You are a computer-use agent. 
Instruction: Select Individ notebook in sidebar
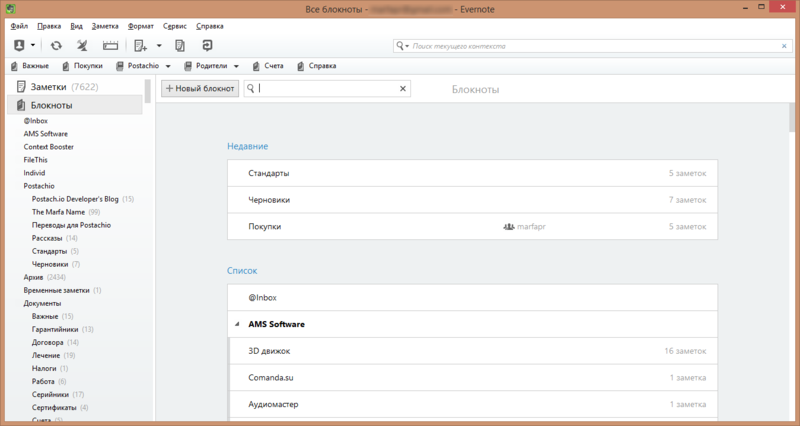tap(34, 173)
